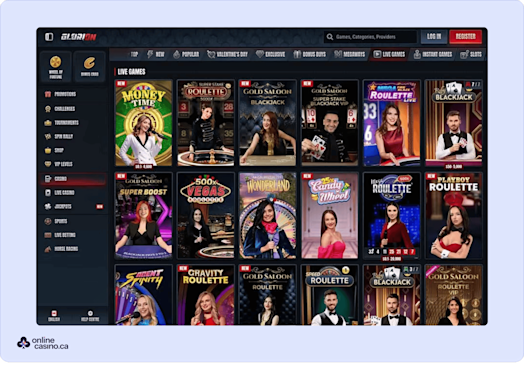
Task: Open the Mega Roulette Live game
Action: [x=391, y=123]
